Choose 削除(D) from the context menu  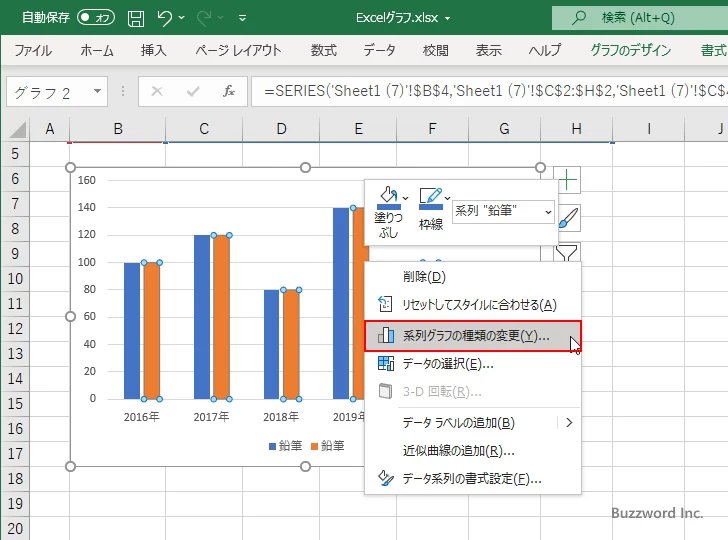(x=473, y=277)
